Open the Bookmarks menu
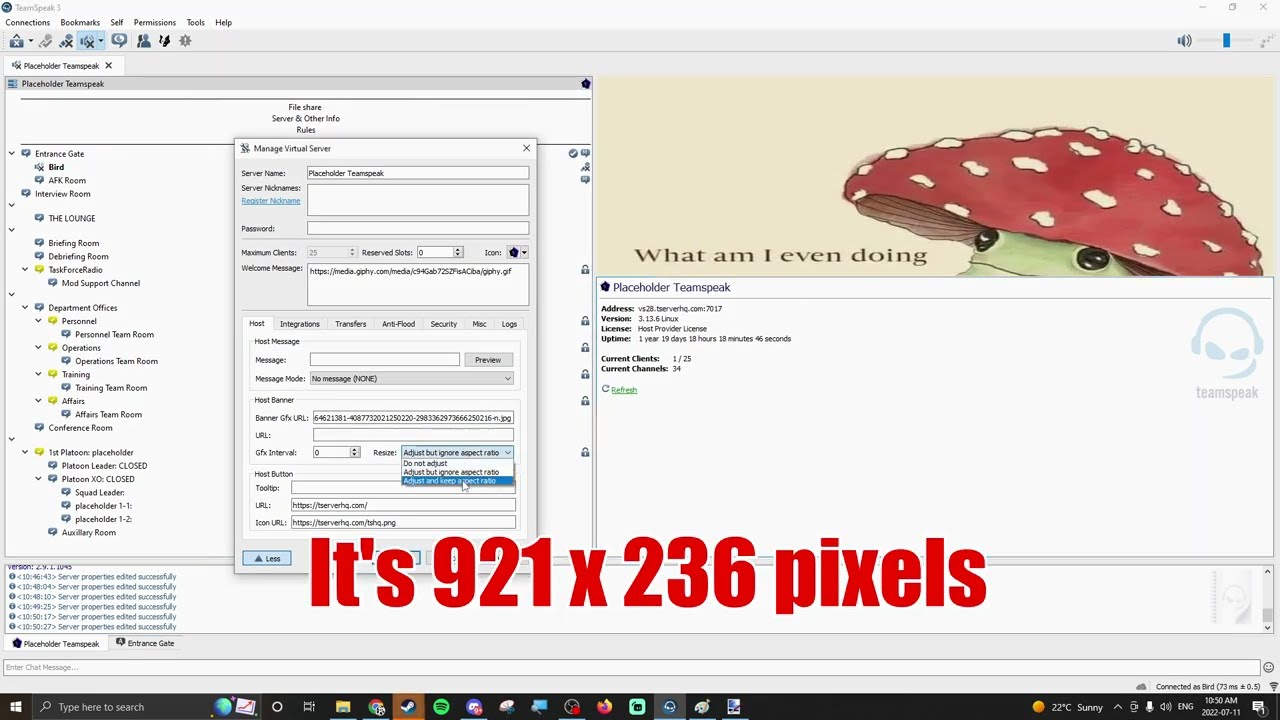Image resolution: width=1280 pixels, height=720 pixels. [x=80, y=22]
